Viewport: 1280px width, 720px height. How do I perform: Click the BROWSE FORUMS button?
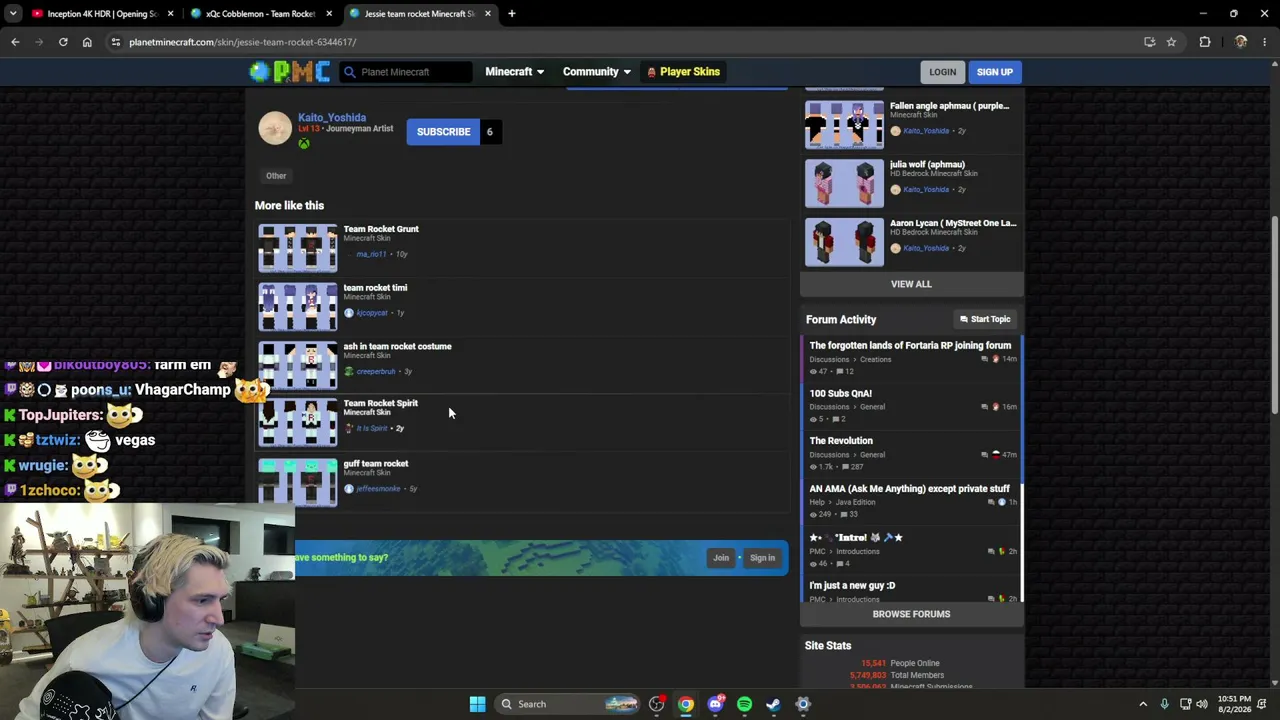click(x=911, y=614)
